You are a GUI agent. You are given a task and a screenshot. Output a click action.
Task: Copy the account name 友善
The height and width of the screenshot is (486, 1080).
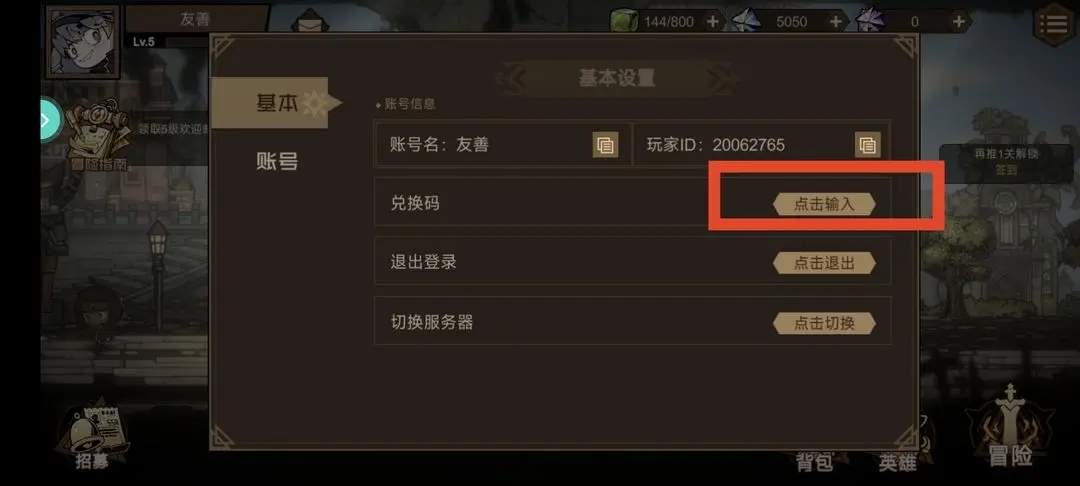click(x=605, y=145)
